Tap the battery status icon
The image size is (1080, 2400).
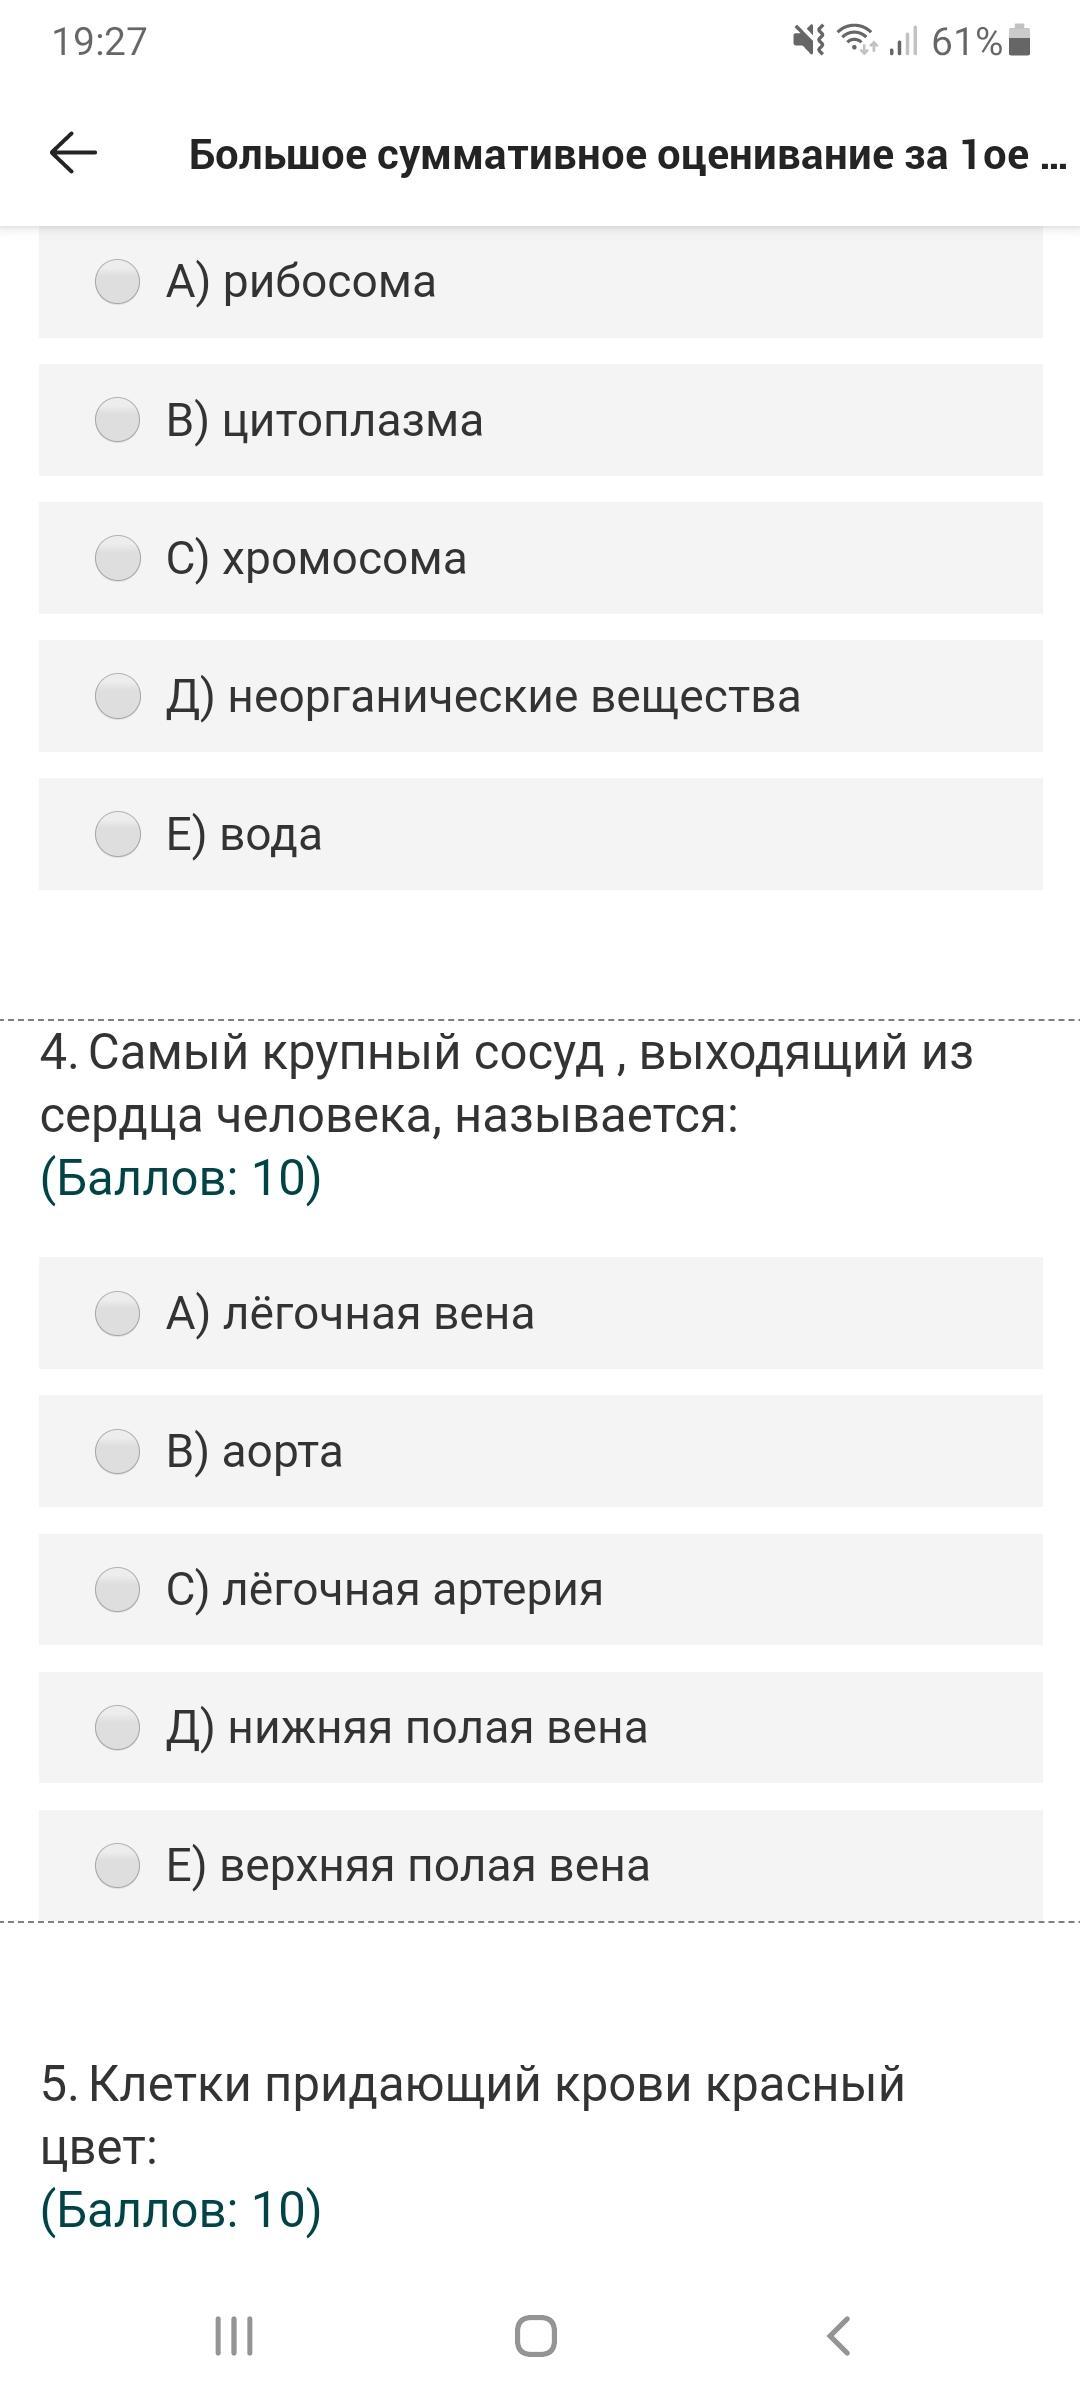click(x=1020, y=41)
